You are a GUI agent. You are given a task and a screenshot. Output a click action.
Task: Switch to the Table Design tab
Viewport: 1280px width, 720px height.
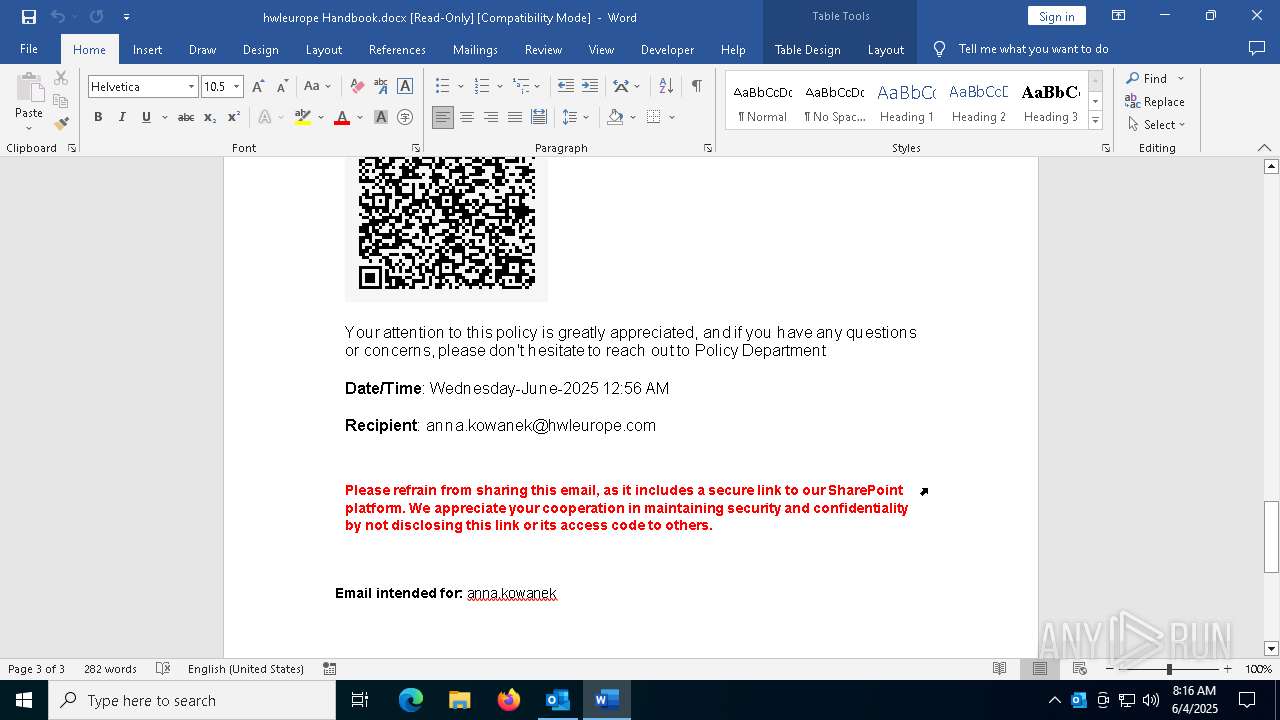click(807, 49)
